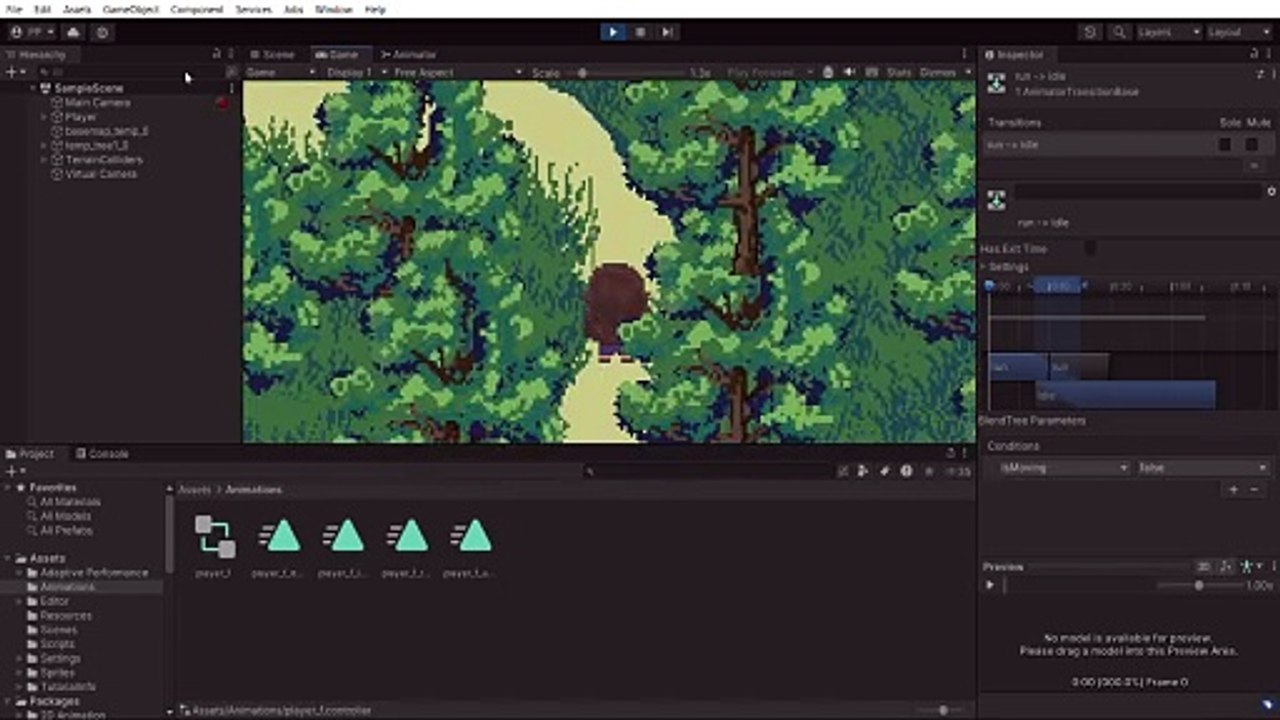The width and height of the screenshot is (1280, 720).
Task: Open the GameObject menu
Action: (131, 9)
